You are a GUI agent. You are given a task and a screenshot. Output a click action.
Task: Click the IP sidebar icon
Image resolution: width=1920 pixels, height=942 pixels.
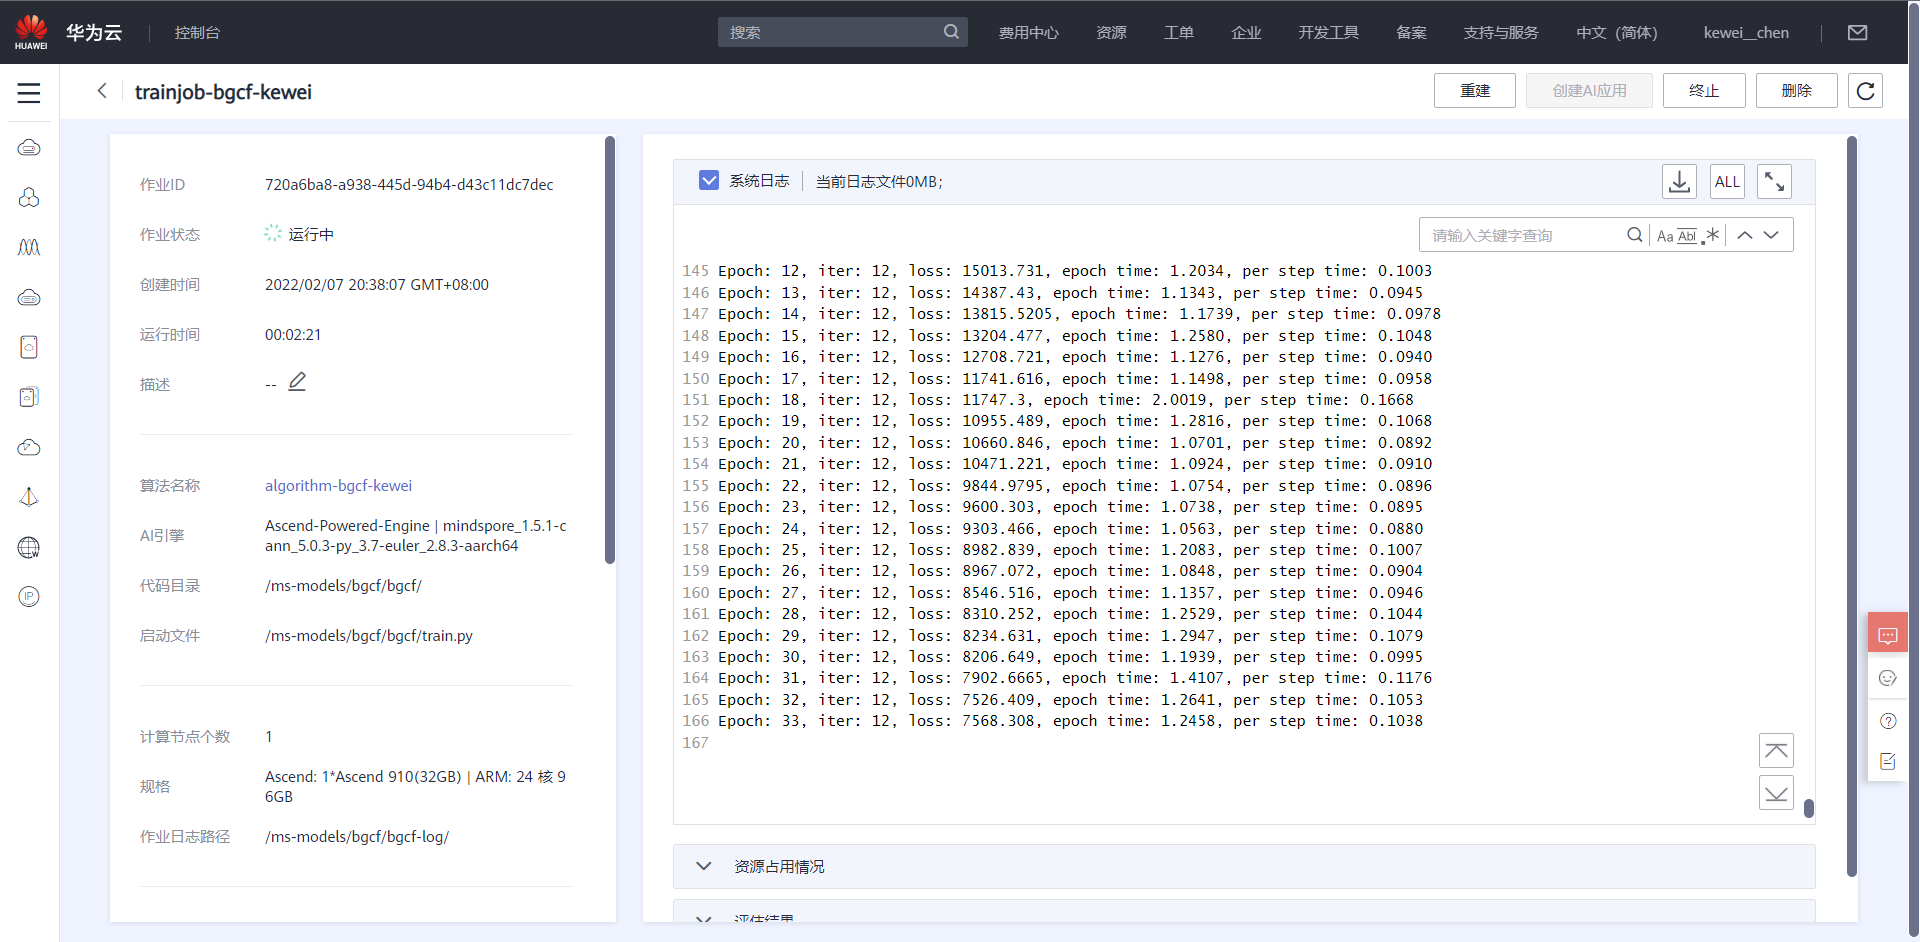(x=29, y=597)
